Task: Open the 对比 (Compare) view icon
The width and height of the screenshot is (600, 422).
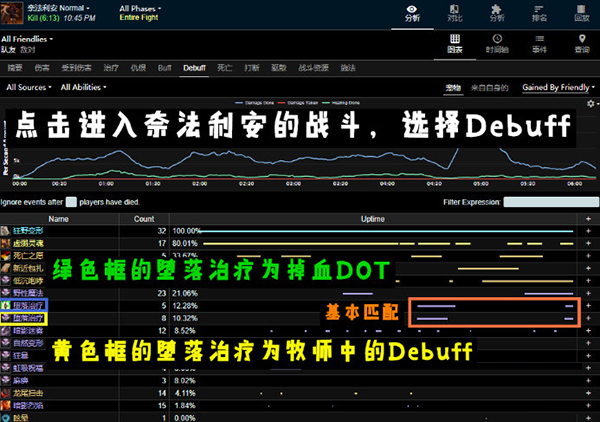Action: 454,11
